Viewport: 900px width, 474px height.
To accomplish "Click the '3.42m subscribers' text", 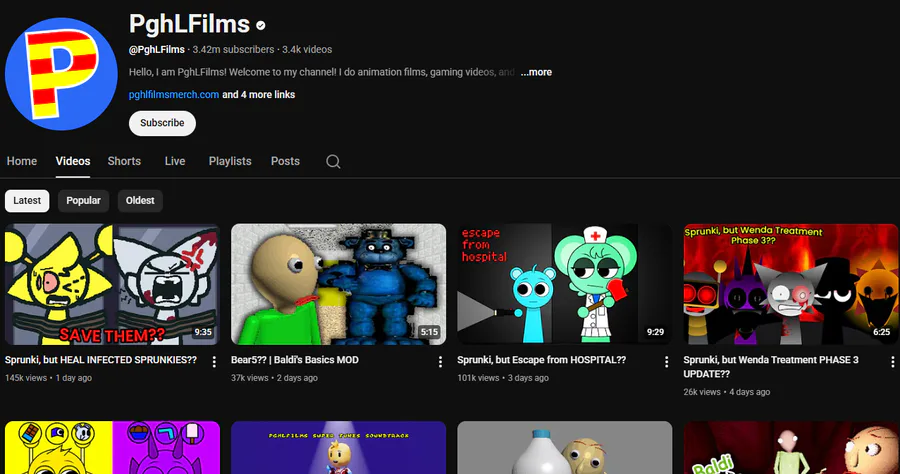I will click(233, 50).
